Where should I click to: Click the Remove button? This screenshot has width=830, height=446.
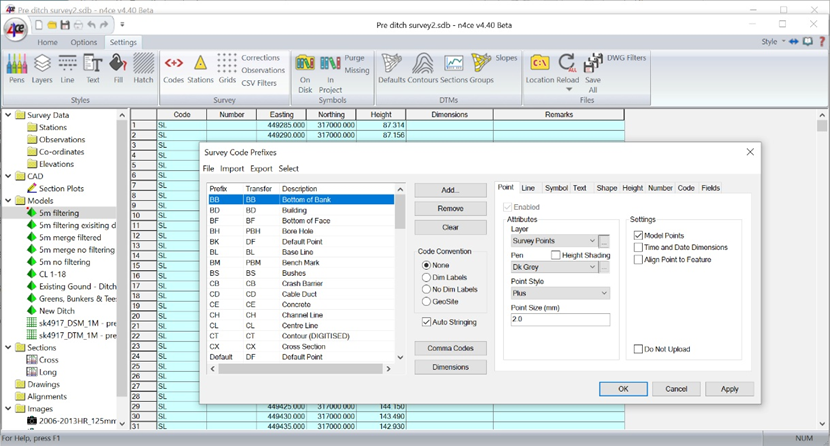click(x=450, y=208)
